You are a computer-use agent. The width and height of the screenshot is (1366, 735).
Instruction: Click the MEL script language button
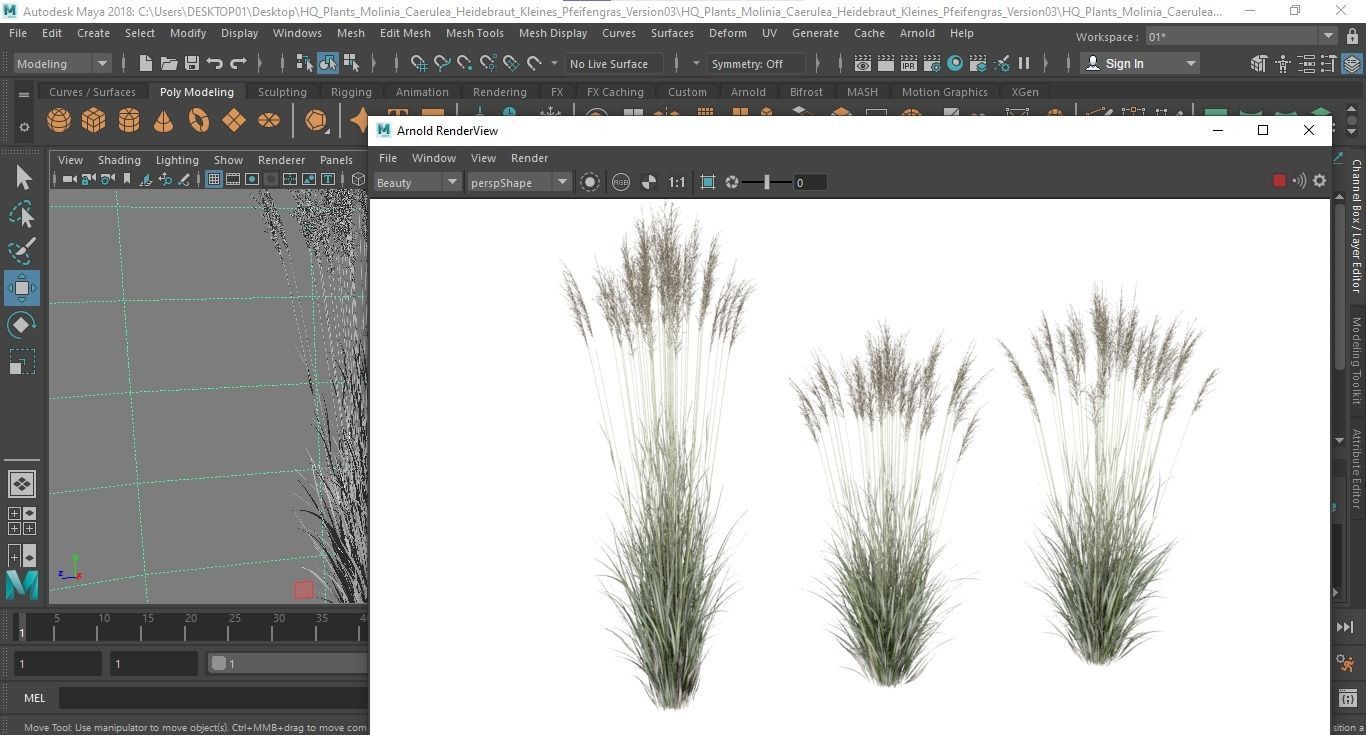click(34, 698)
